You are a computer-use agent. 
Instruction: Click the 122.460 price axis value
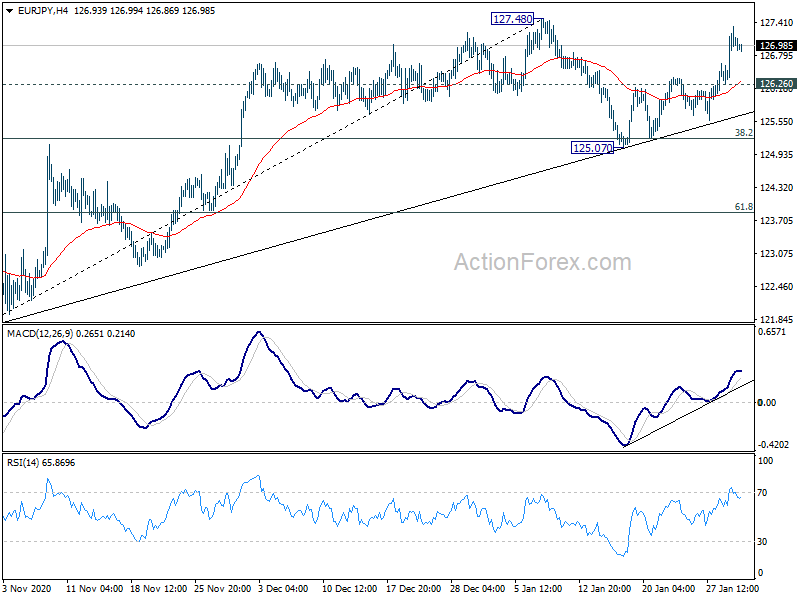point(777,287)
